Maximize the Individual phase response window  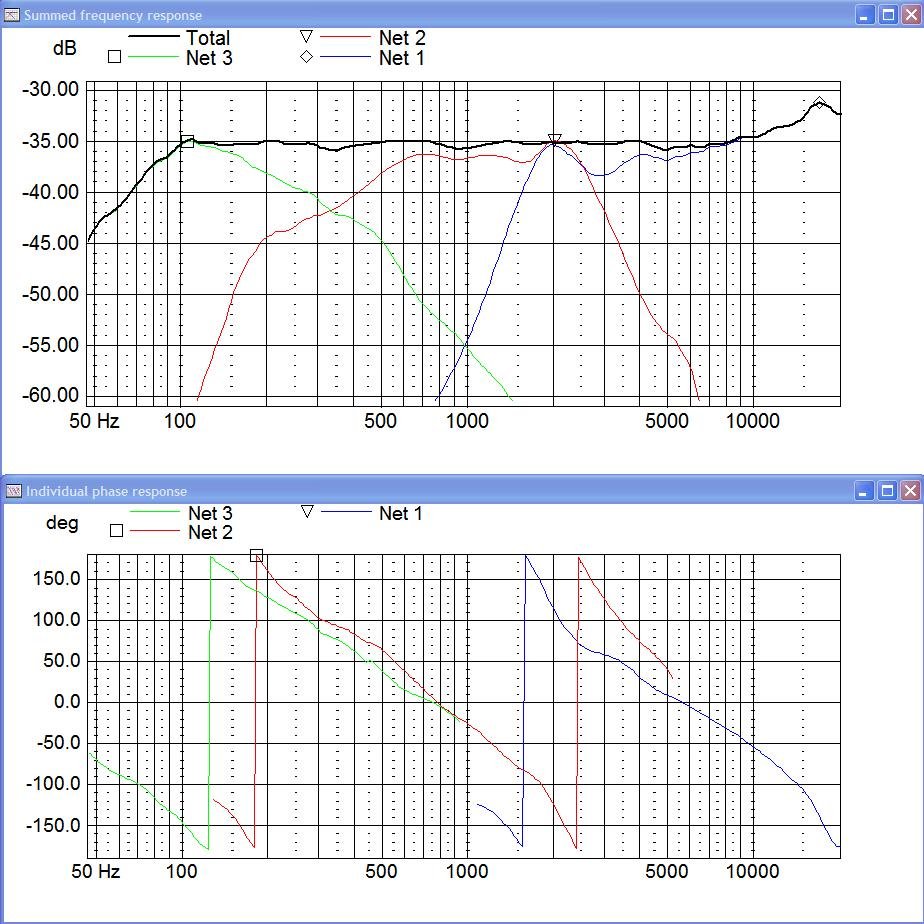[887, 490]
